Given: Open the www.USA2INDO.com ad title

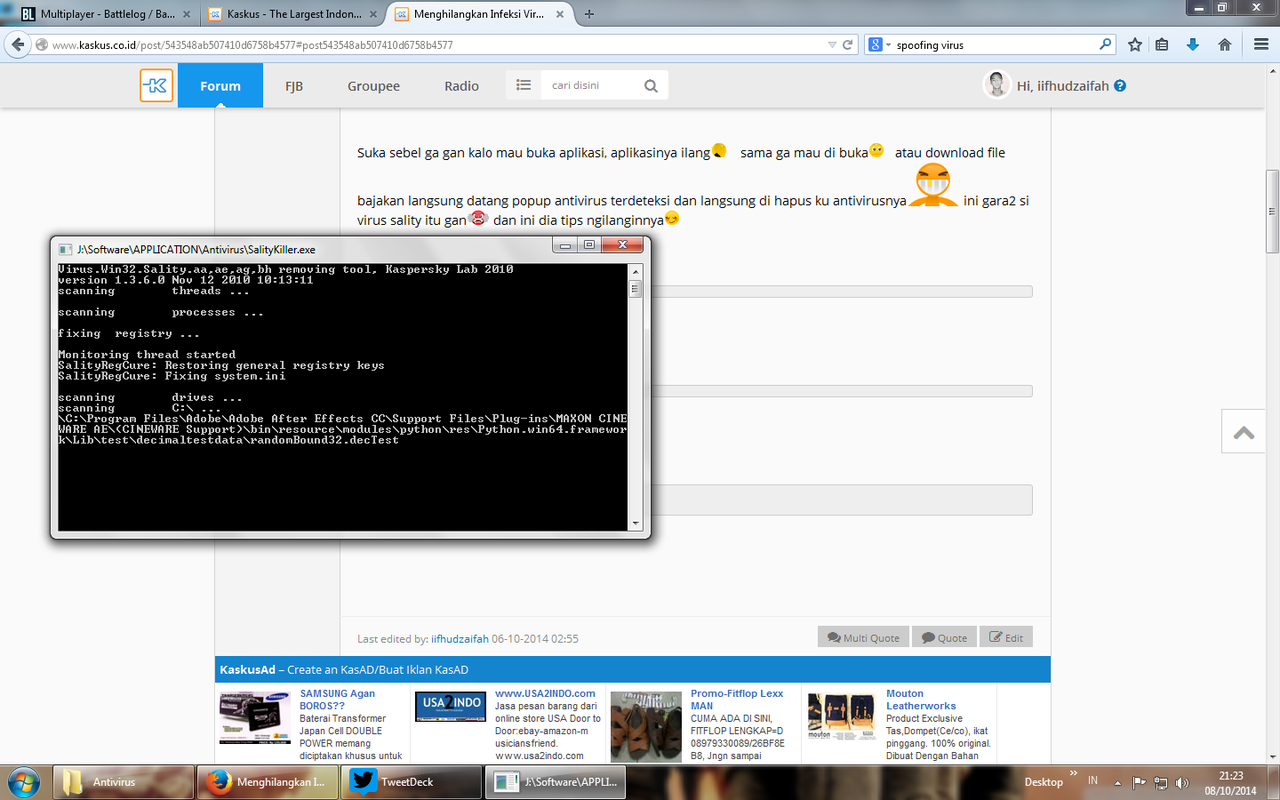Looking at the screenshot, I should 545,693.
